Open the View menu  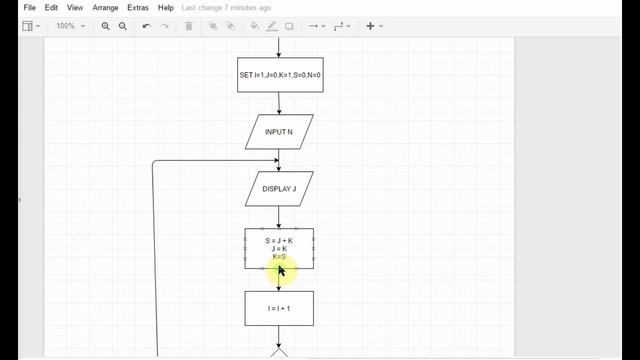pyautogui.click(x=75, y=8)
